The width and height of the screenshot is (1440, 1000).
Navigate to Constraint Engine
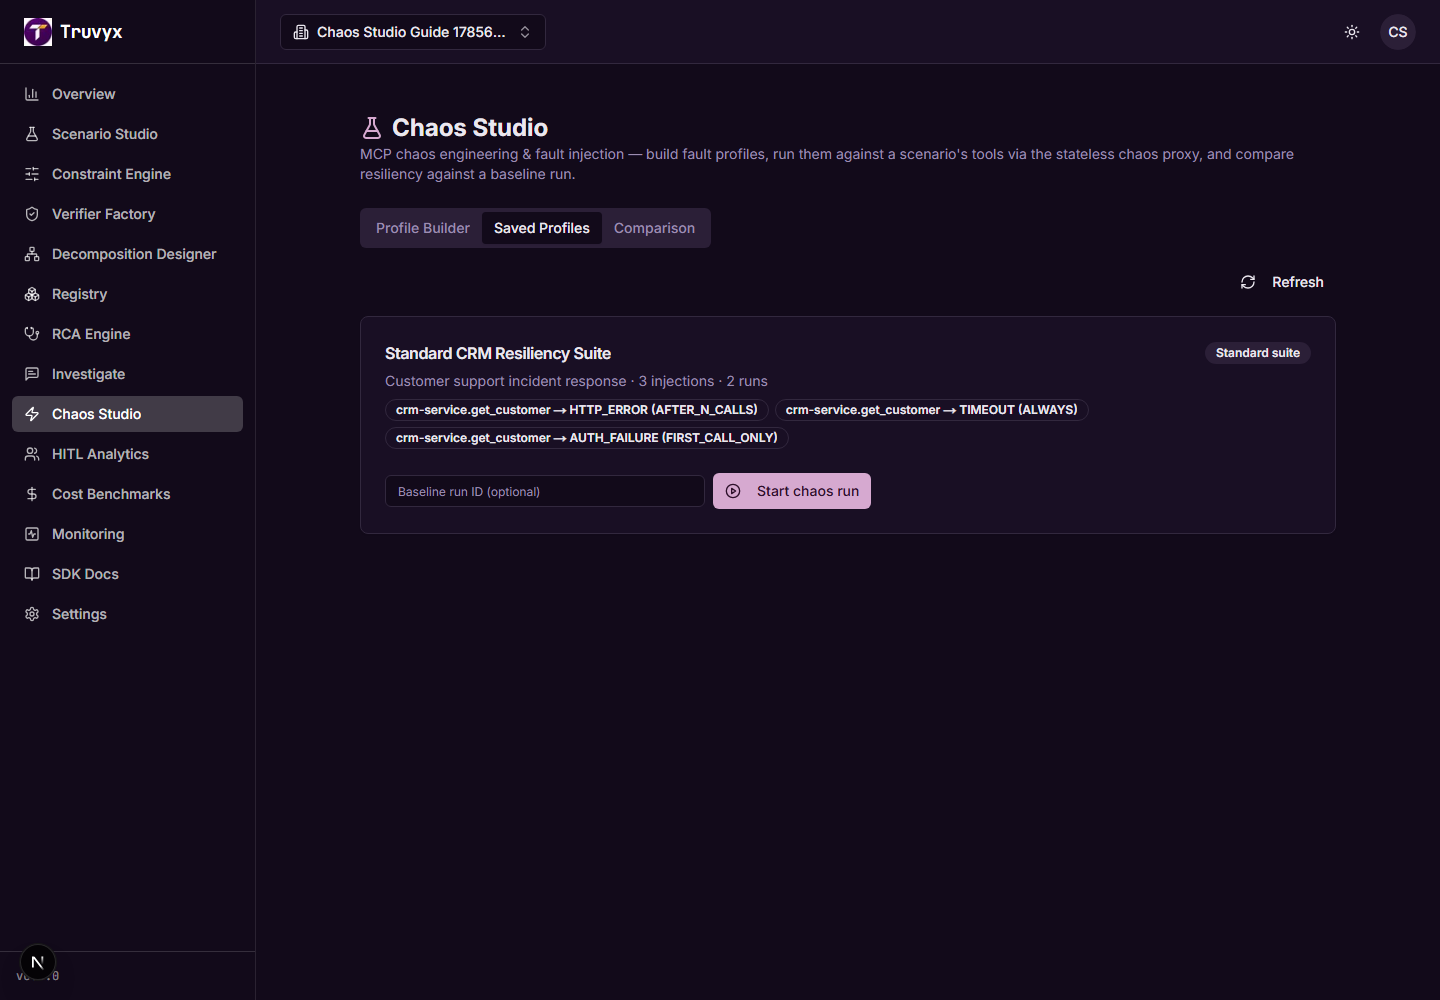(127, 174)
